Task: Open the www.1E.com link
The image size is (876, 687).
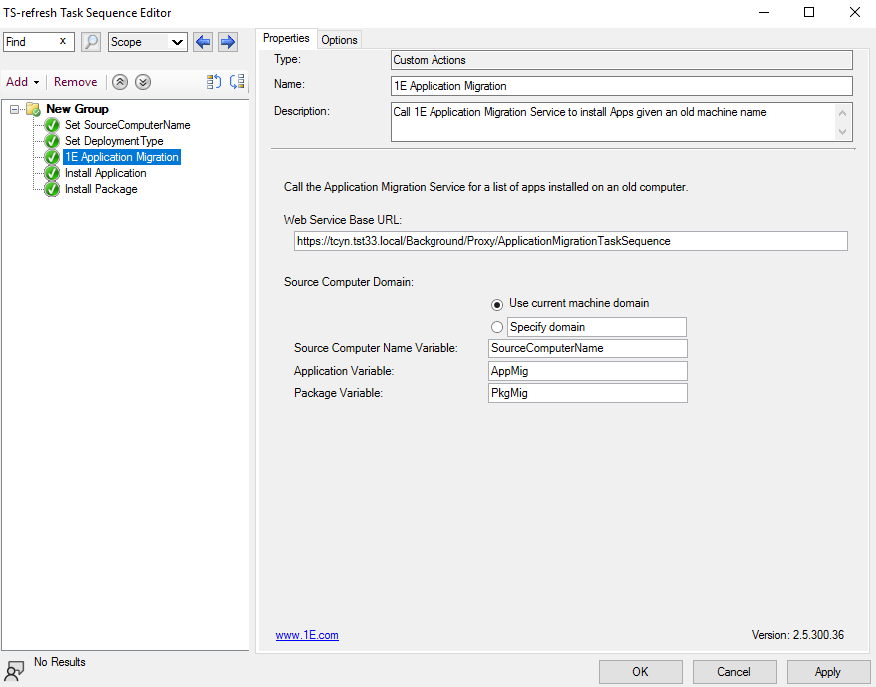Action: [x=307, y=635]
